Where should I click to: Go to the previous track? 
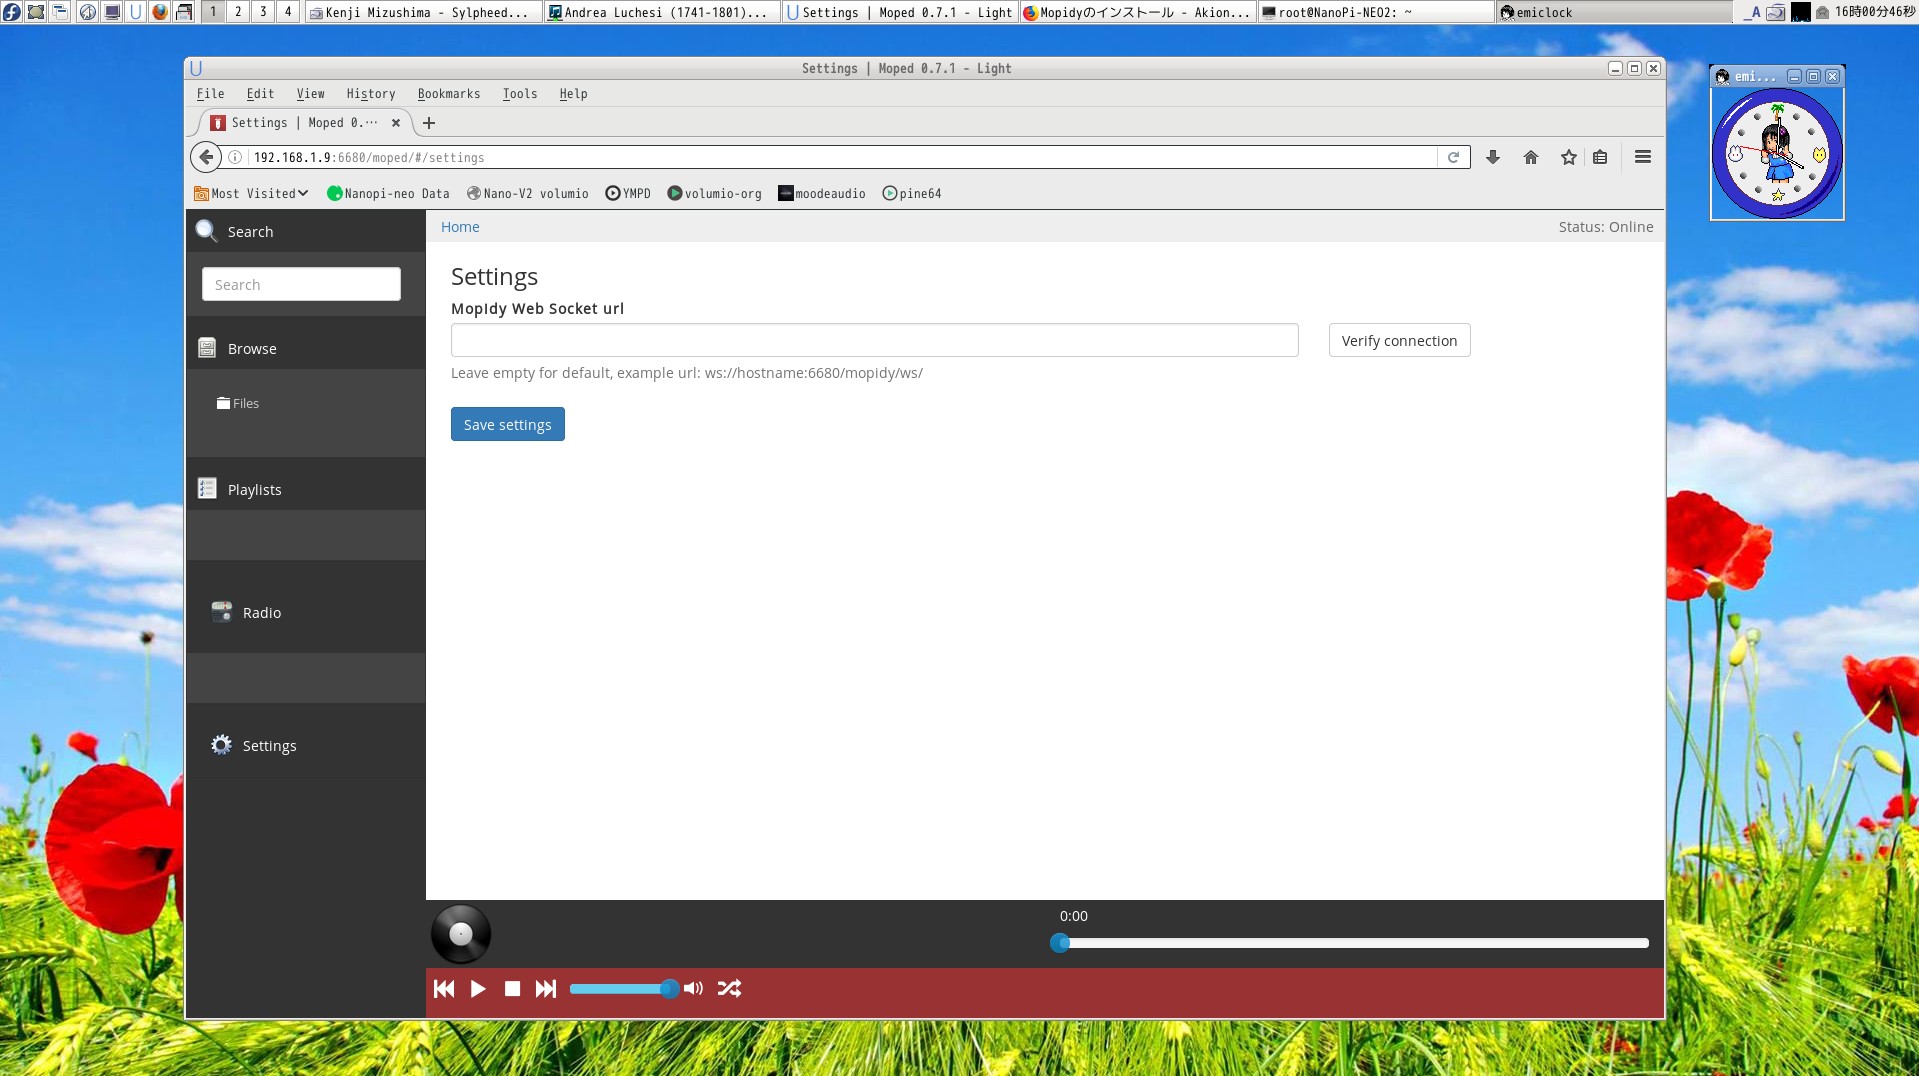(x=444, y=989)
